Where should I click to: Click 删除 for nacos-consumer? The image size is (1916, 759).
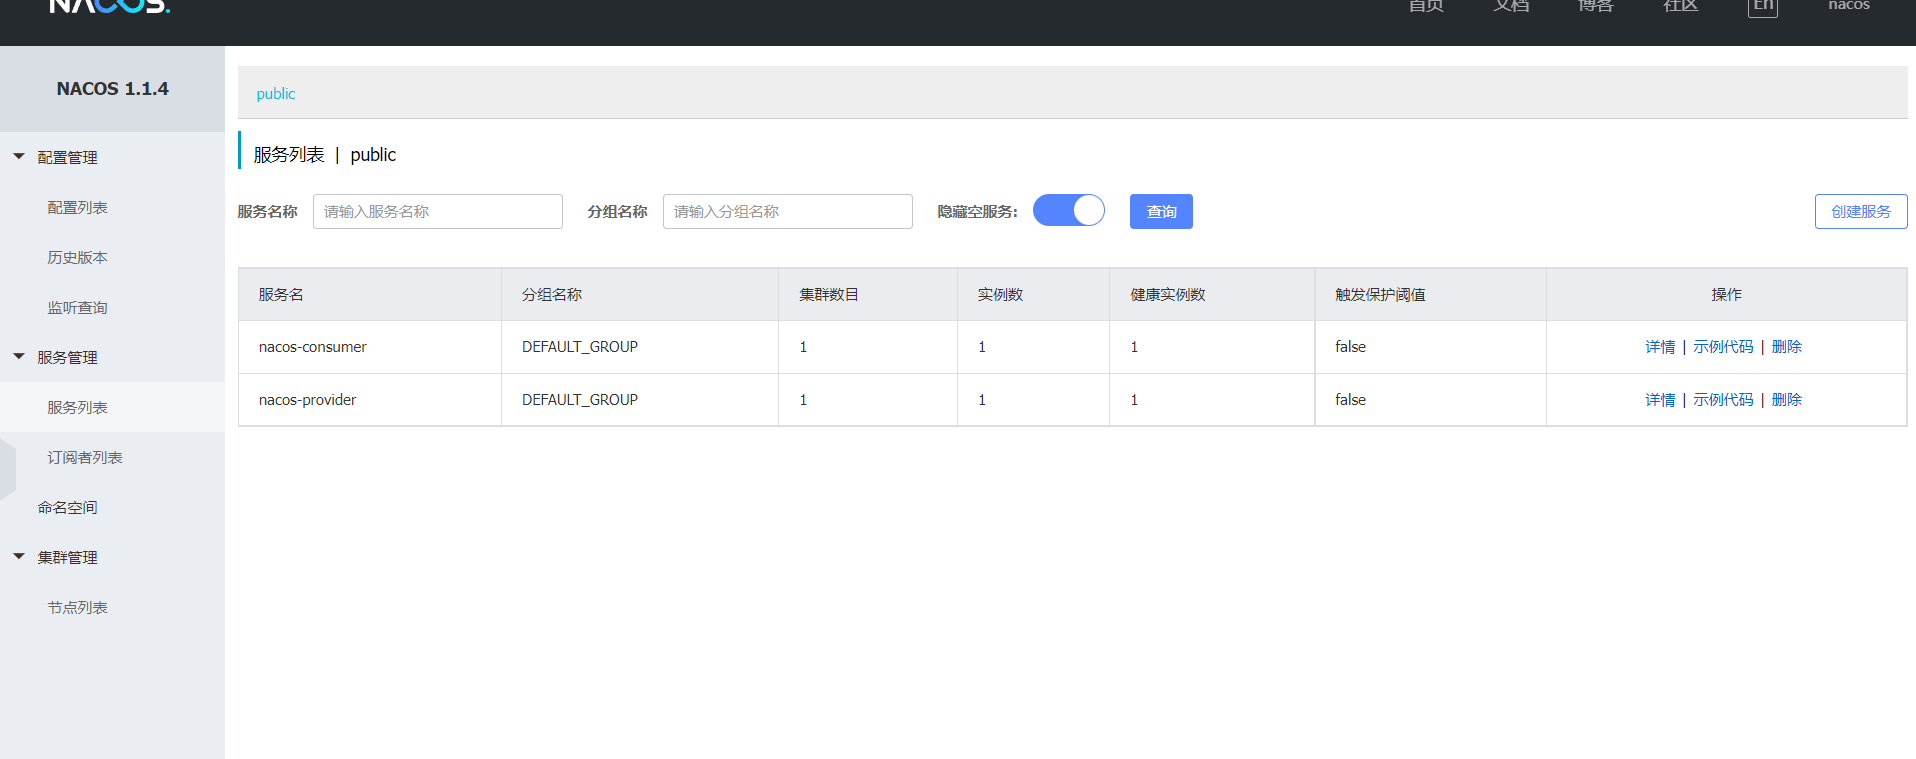pos(1786,347)
